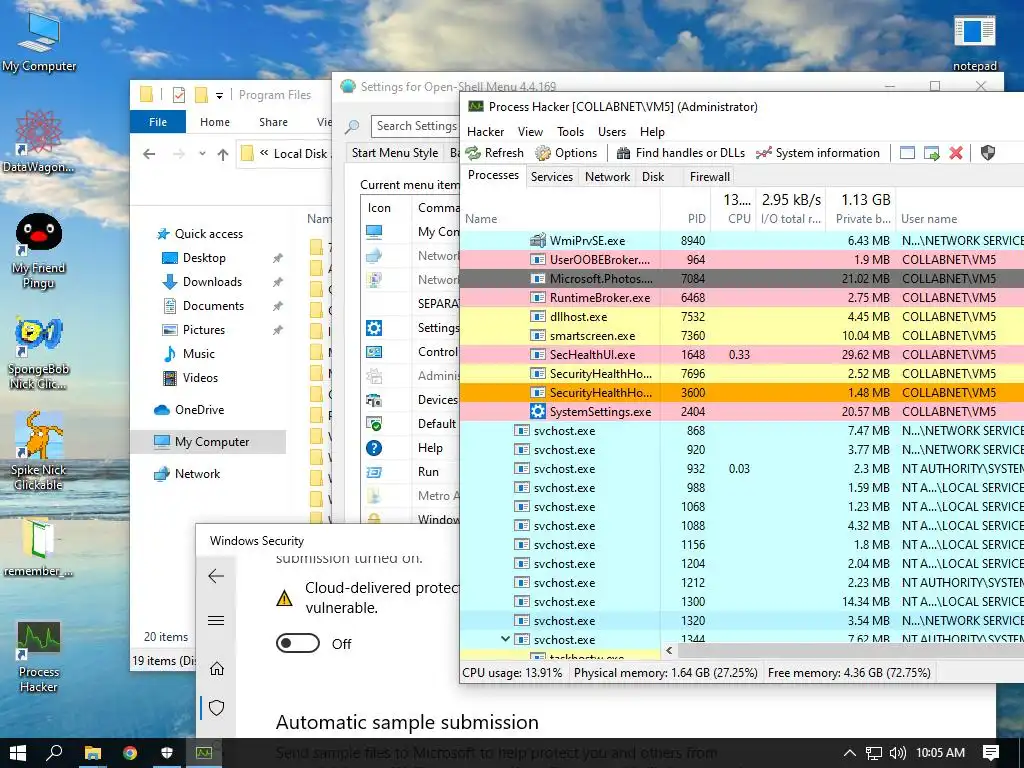Open the Home ribbon tab in File Explorer
Image resolution: width=1024 pixels, height=768 pixels.
(x=215, y=122)
